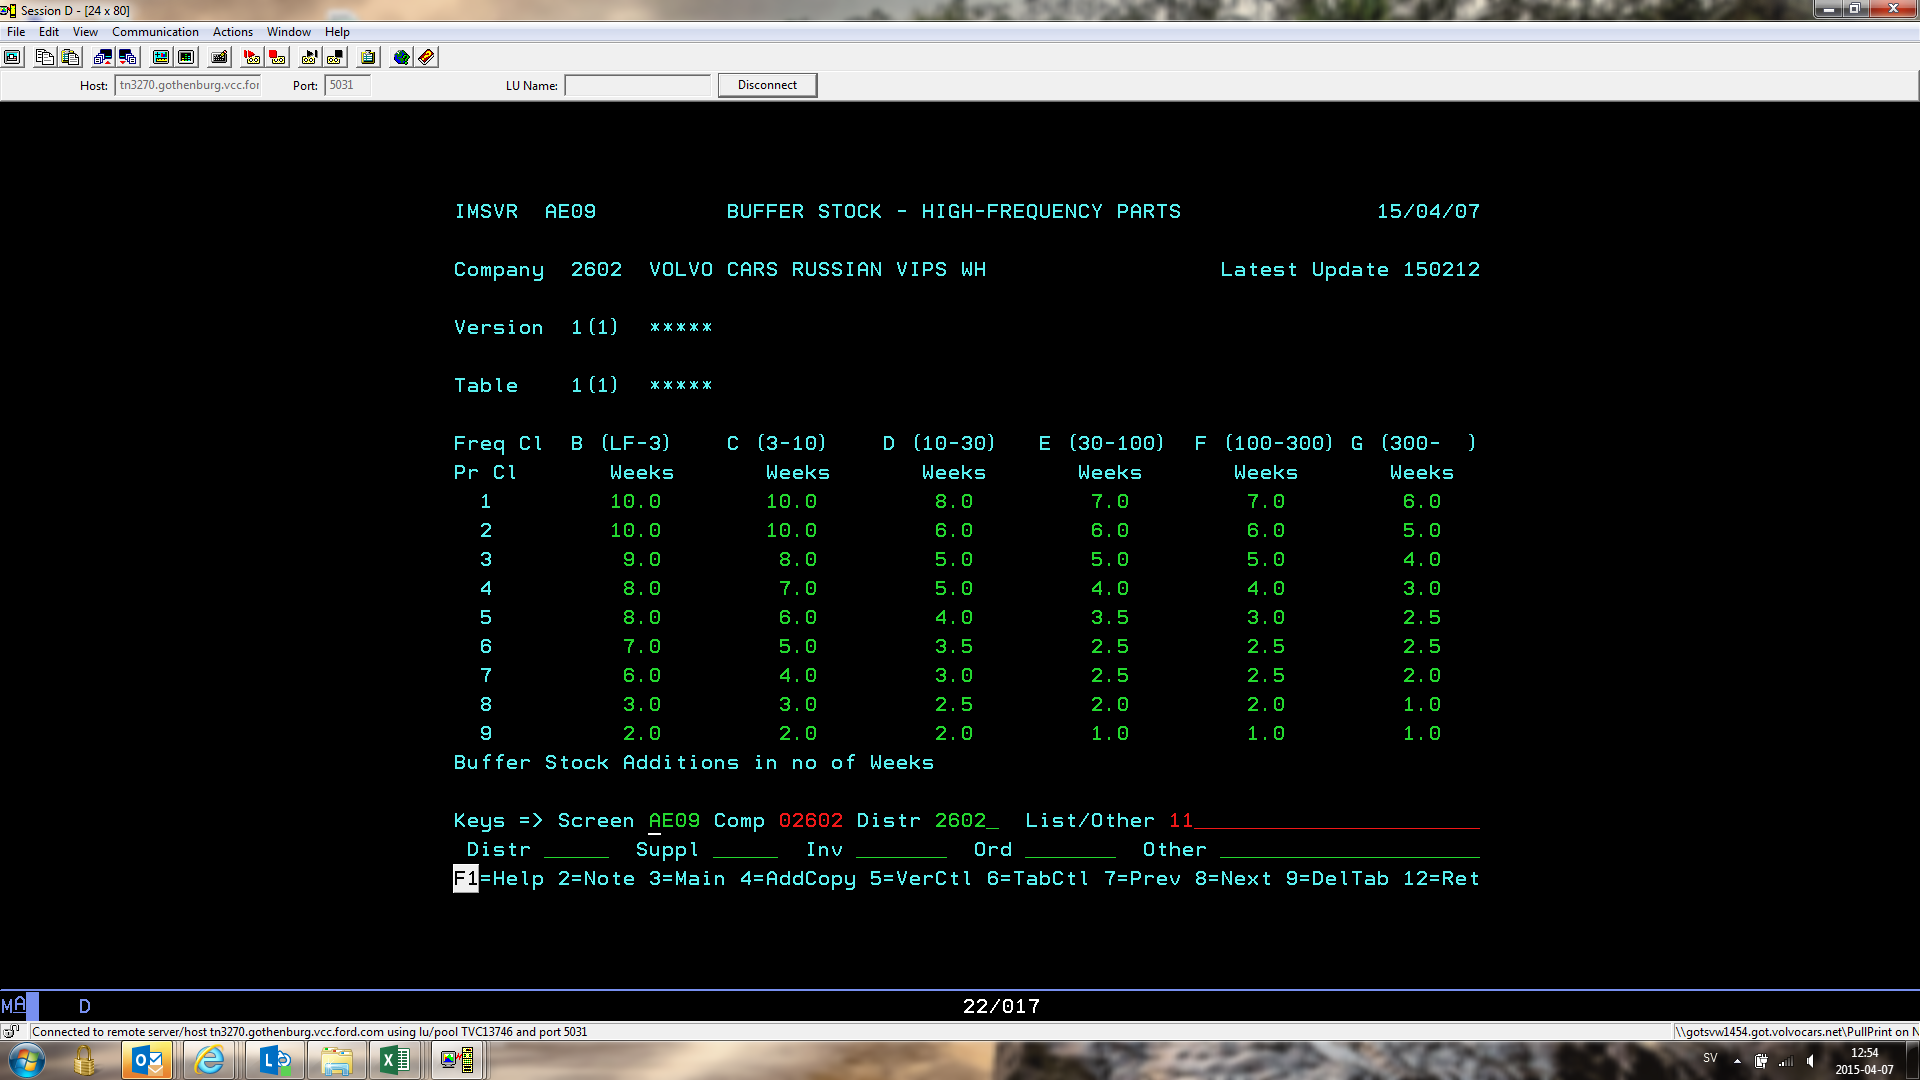Open the Display setup toolbar icon

tap(160, 57)
